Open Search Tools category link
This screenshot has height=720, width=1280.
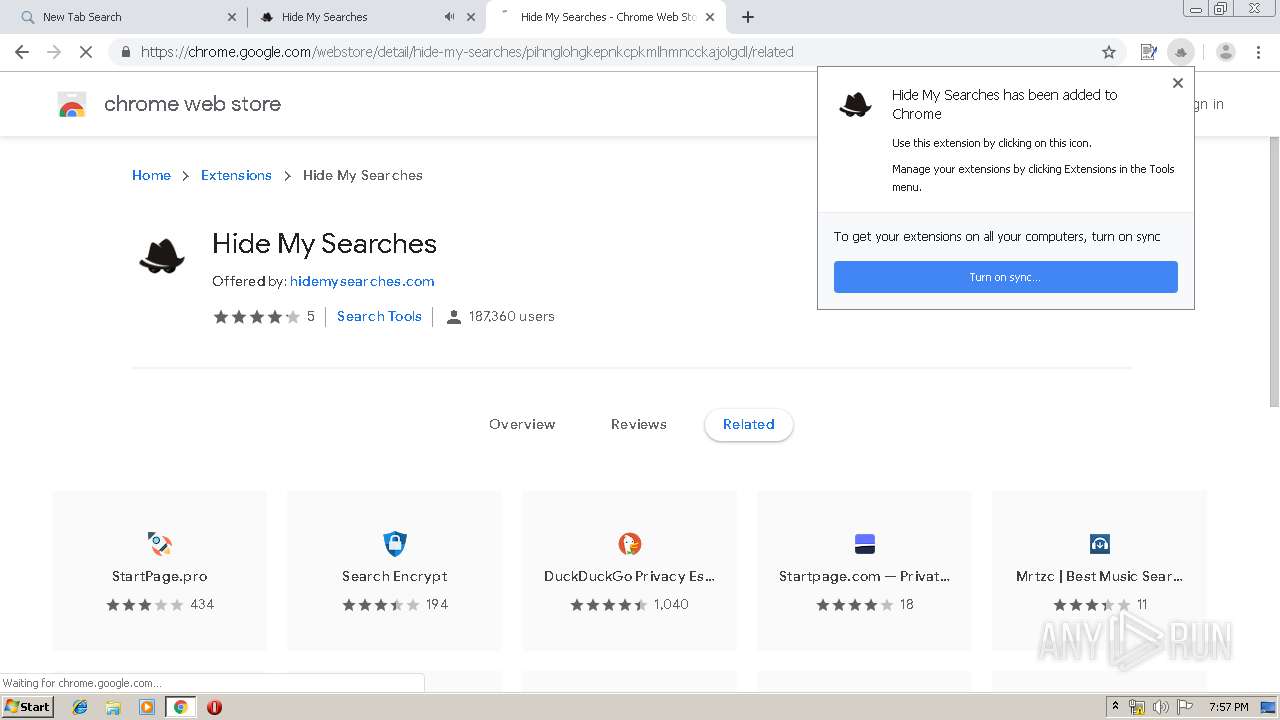coord(379,316)
